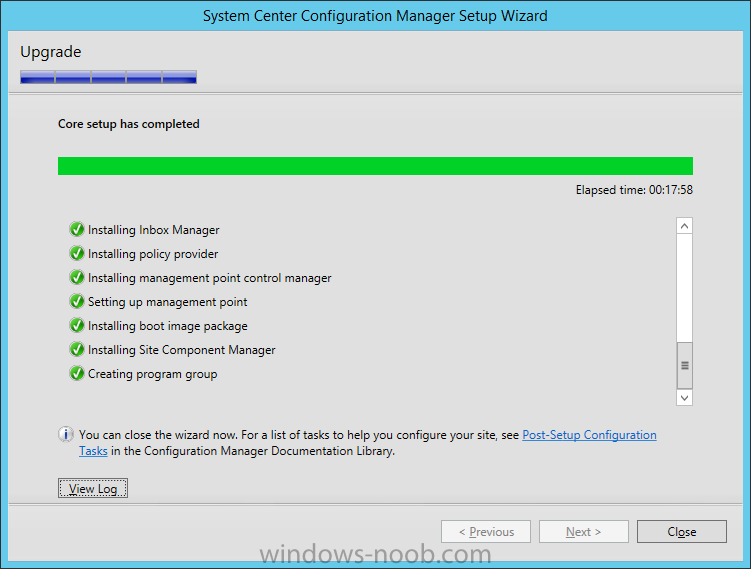Click the scroll down arrow of task list
Viewport: 751px width, 569px height.
(x=684, y=398)
